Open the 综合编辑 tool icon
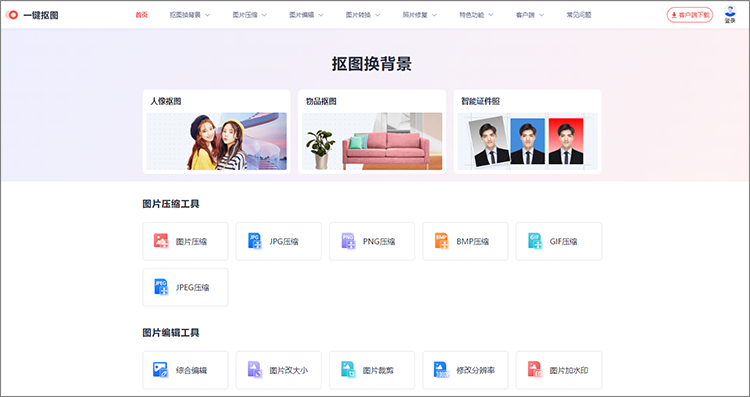This screenshot has width=750, height=397. point(160,369)
